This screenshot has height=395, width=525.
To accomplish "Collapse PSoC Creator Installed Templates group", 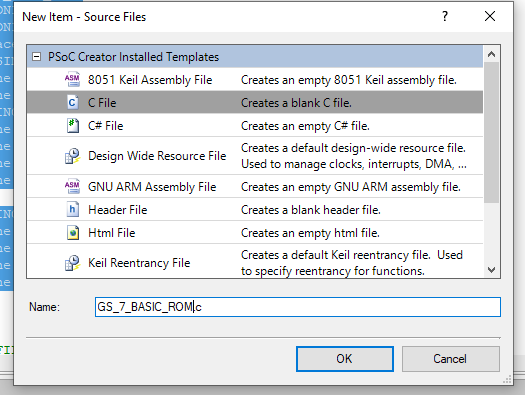I will [x=36, y=57].
